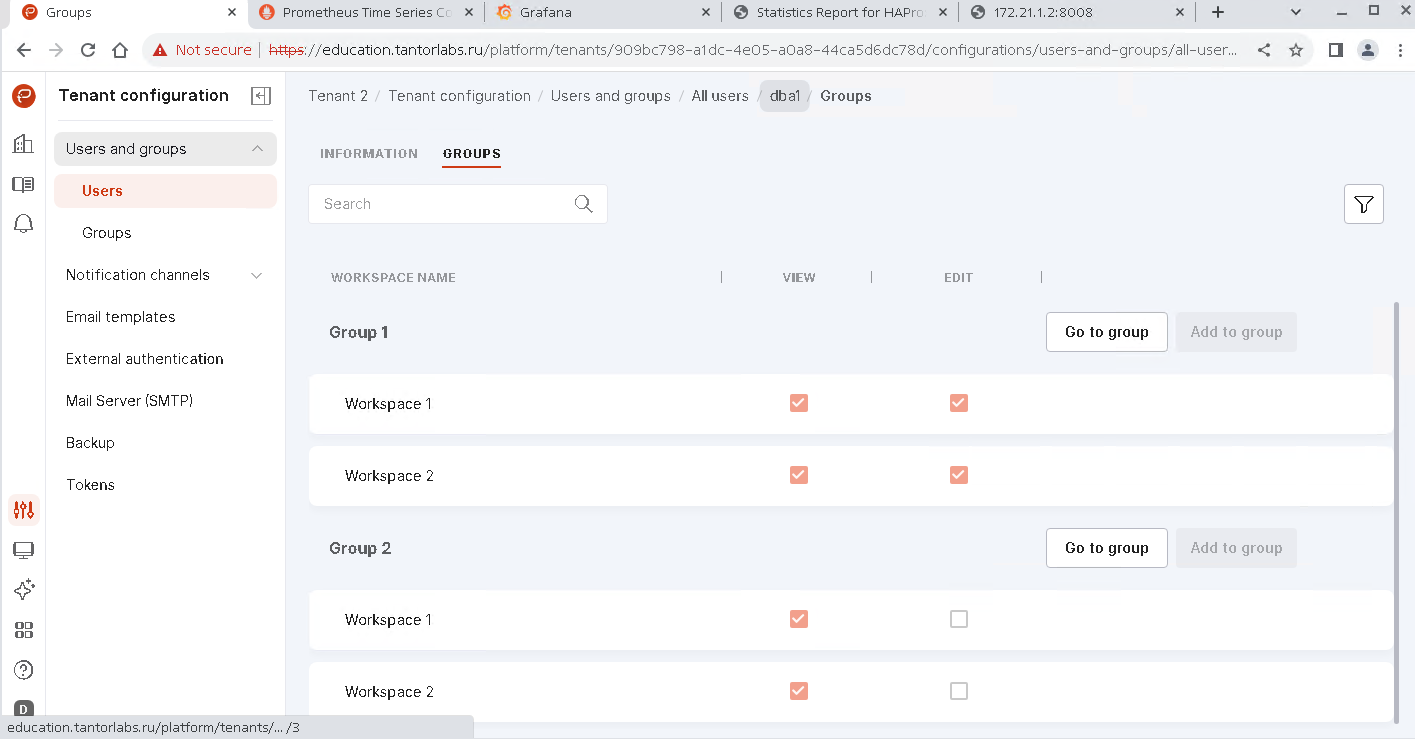Expand the Notification channels menu
The width and height of the screenshot is (1415, 739).
point(257,275)
